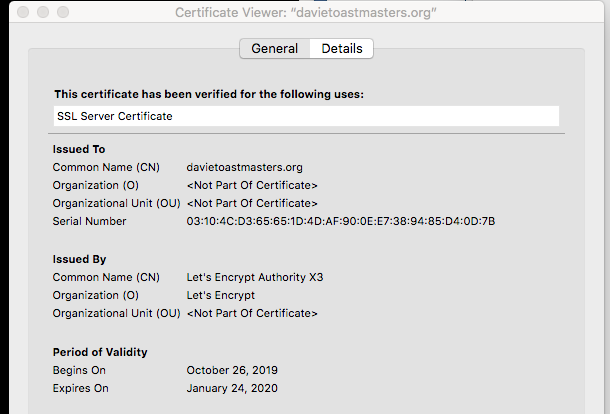Click the Expires On label
Screen dimensions: 610x414
click(x=80, y=388)
